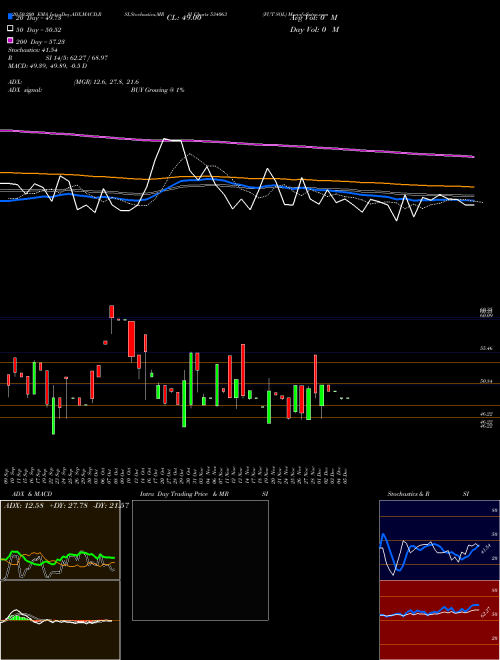The image size is (500, 660).
Task: Select the '50 Day - 50.52' legend label
Action: click(x=39, y=30)
